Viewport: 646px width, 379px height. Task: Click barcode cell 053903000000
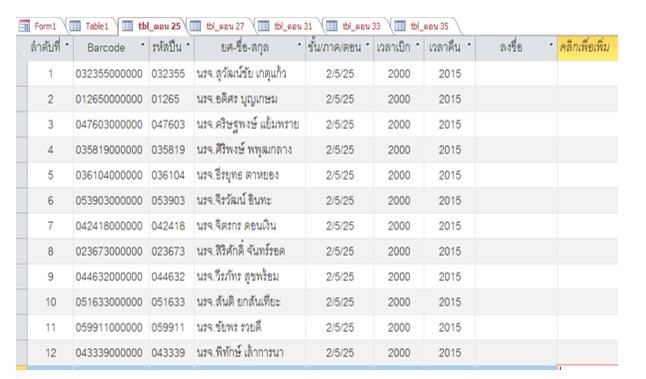[112, 201]
